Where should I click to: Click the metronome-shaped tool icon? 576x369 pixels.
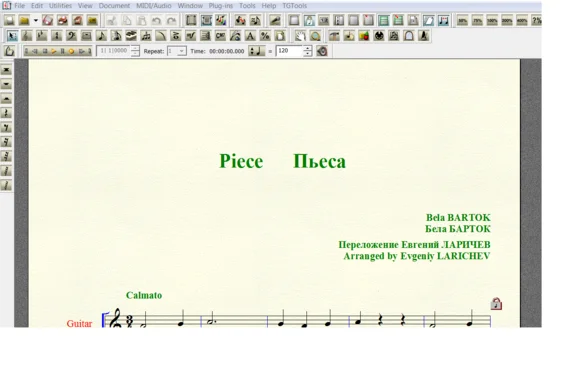click(x=424, y=36)
